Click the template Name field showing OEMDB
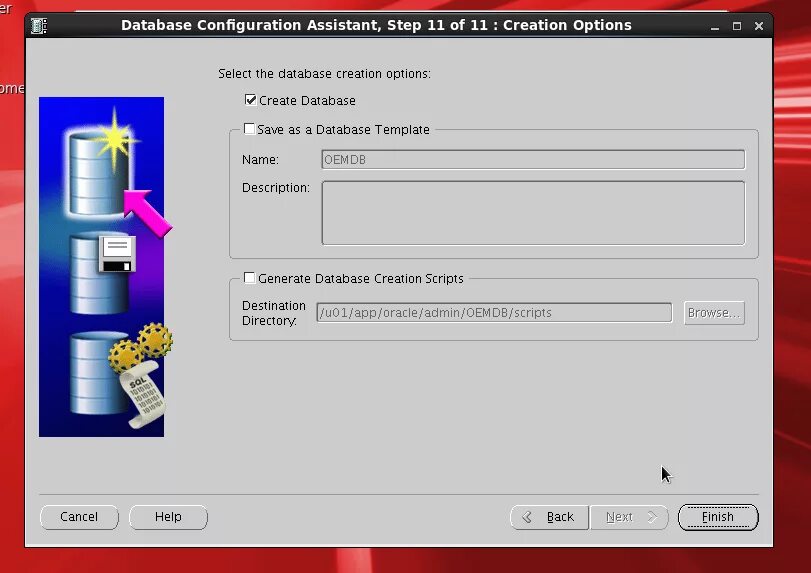This screenshot has width=811, height=573. [533, 159]
